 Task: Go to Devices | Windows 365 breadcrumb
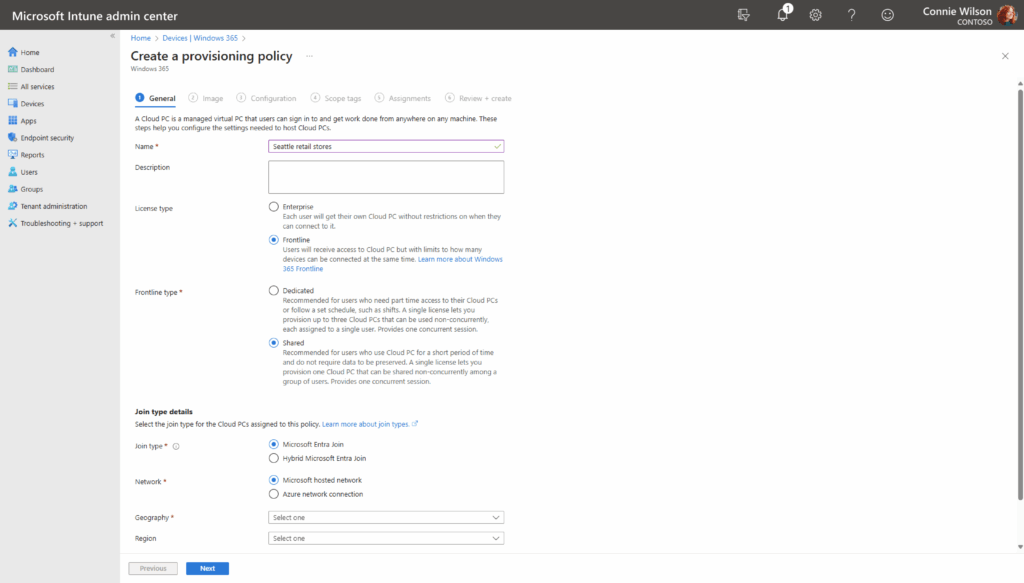click(200, 39)
